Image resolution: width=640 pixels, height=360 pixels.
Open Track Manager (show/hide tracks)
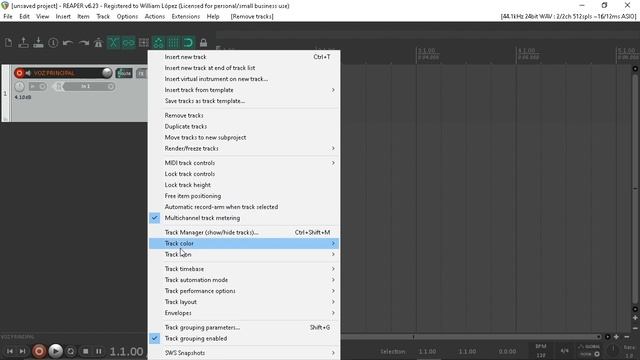(244, 232)
